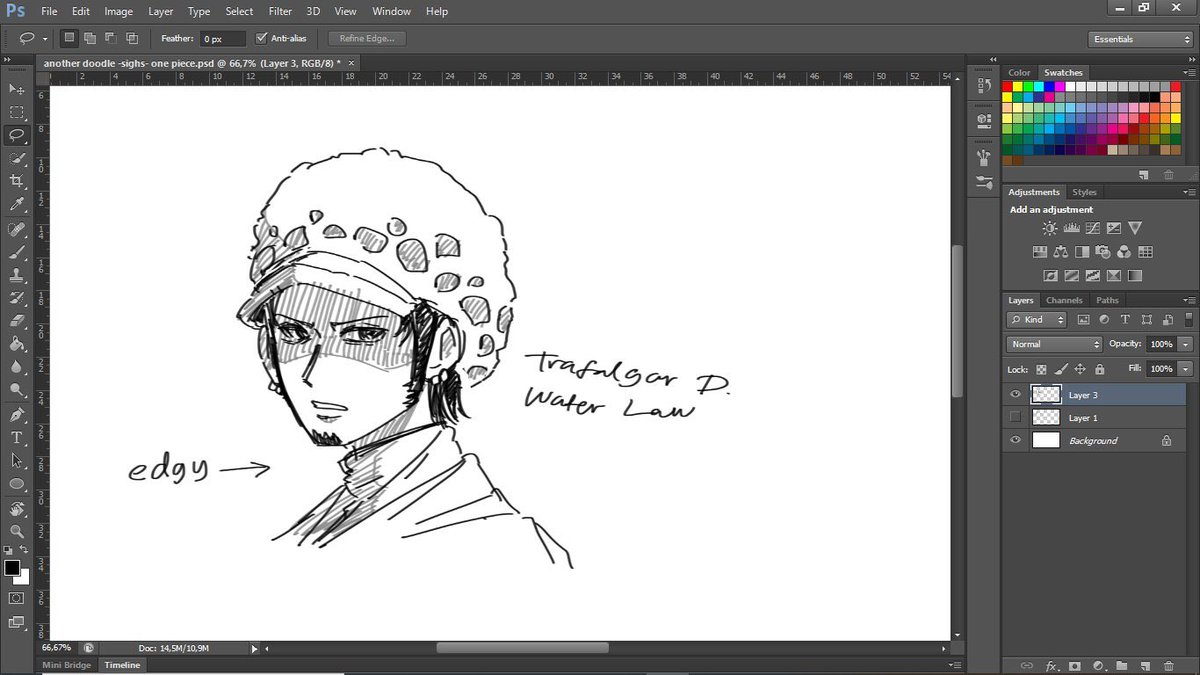Hide Layer 3 with its eye icon
The height and width of the screenshot is (675, 1200).
pos(1016,395)
